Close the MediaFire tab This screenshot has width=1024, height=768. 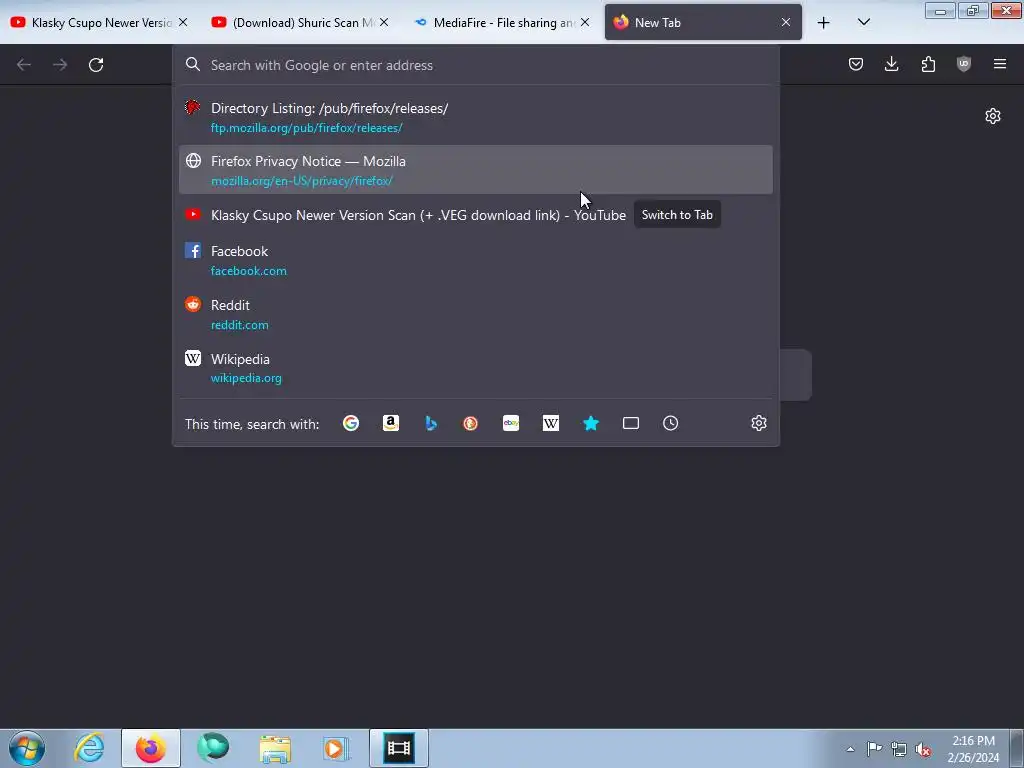585,22
